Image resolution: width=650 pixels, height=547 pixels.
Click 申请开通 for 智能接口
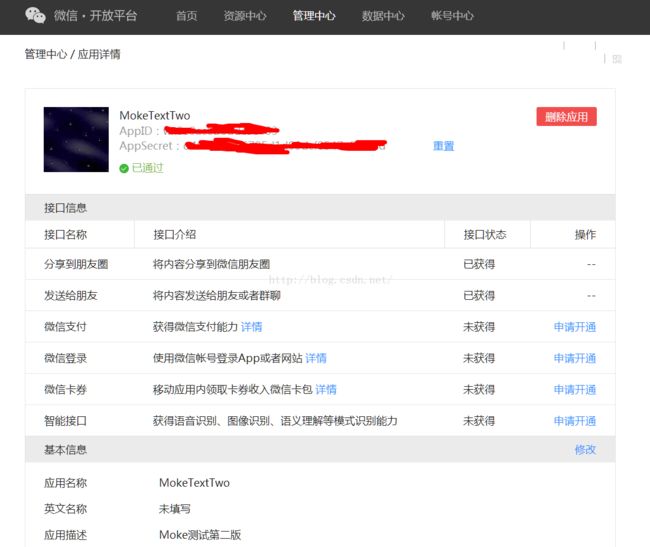575,421
